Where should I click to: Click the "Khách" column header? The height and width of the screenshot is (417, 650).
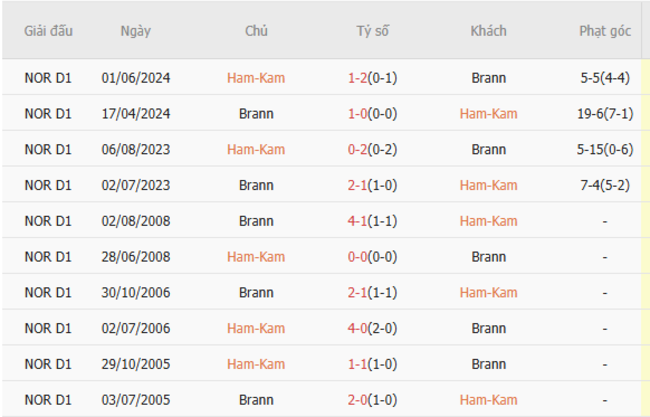pyautogui.click(x=488, y=31)
